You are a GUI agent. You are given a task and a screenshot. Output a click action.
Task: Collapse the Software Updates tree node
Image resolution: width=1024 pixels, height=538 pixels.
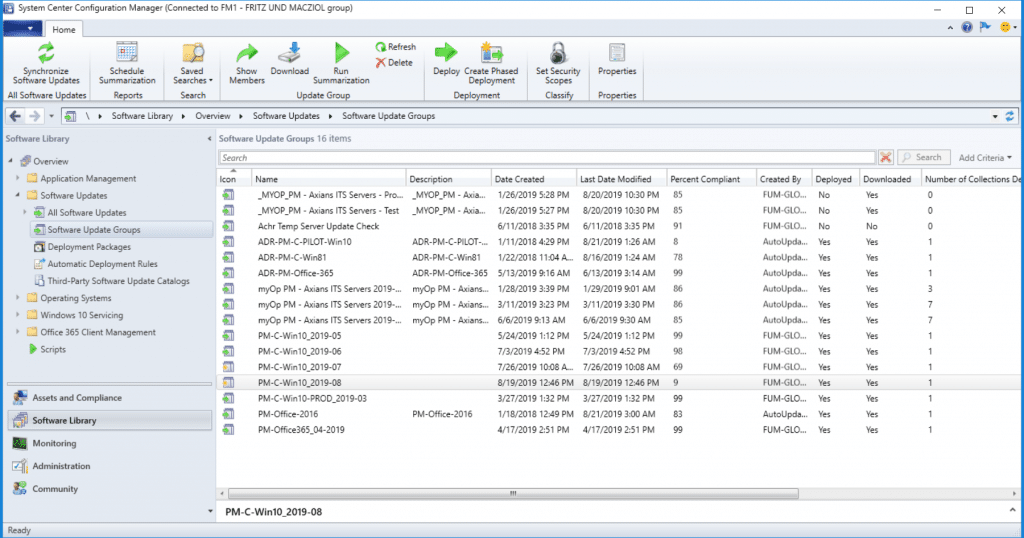(x=18, y=196)
